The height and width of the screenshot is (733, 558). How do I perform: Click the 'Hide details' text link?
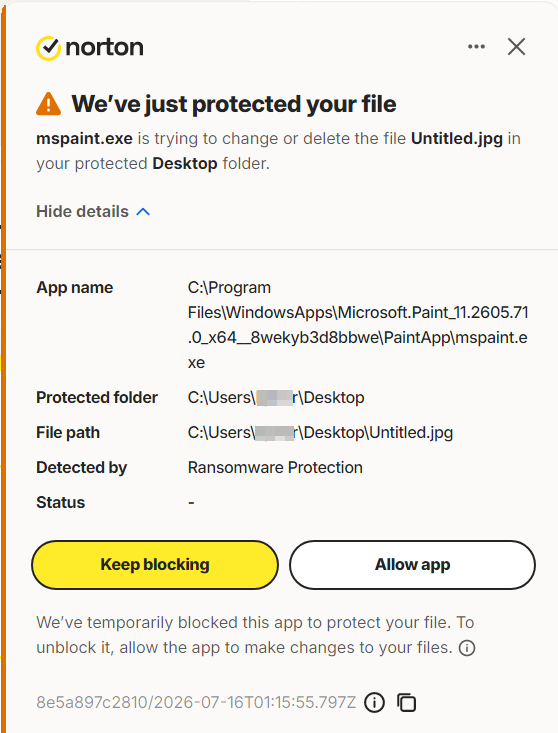click(82, 211)
